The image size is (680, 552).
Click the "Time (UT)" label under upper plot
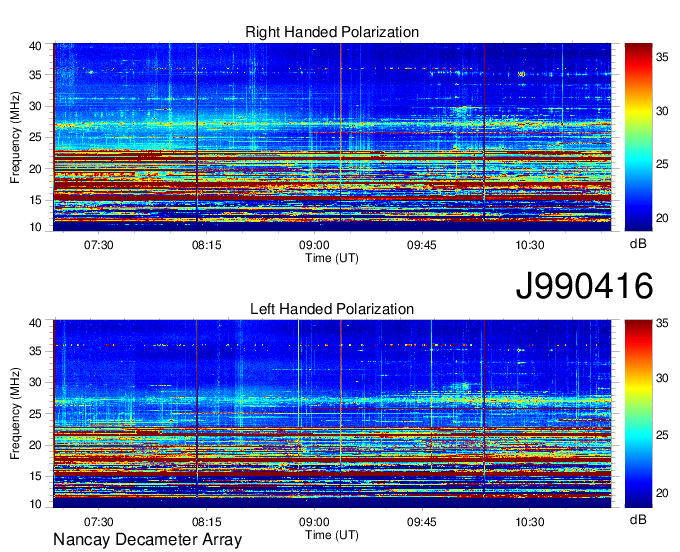332,258
